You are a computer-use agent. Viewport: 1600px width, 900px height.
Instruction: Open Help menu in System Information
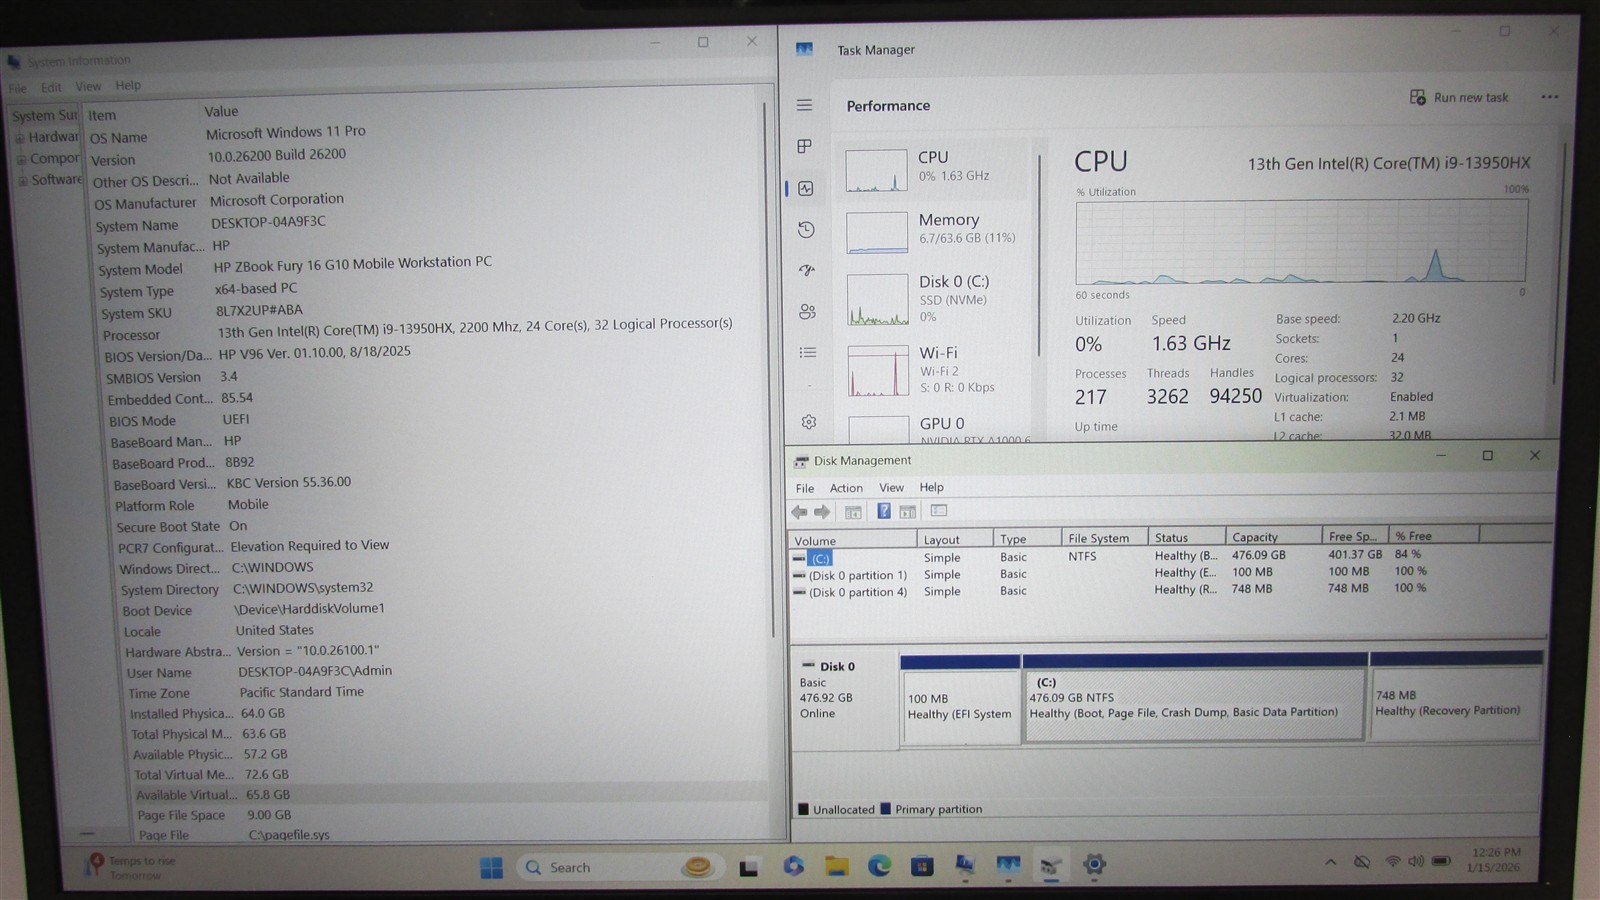[x=128, y=85]
